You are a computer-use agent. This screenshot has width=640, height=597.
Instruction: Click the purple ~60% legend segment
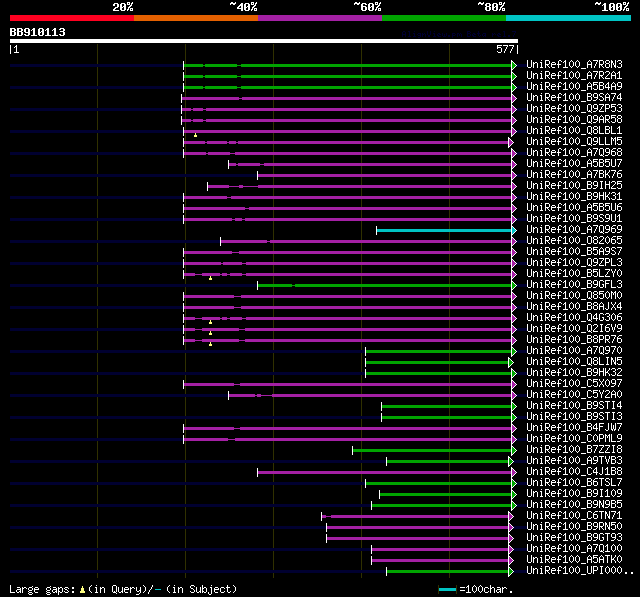320,18
